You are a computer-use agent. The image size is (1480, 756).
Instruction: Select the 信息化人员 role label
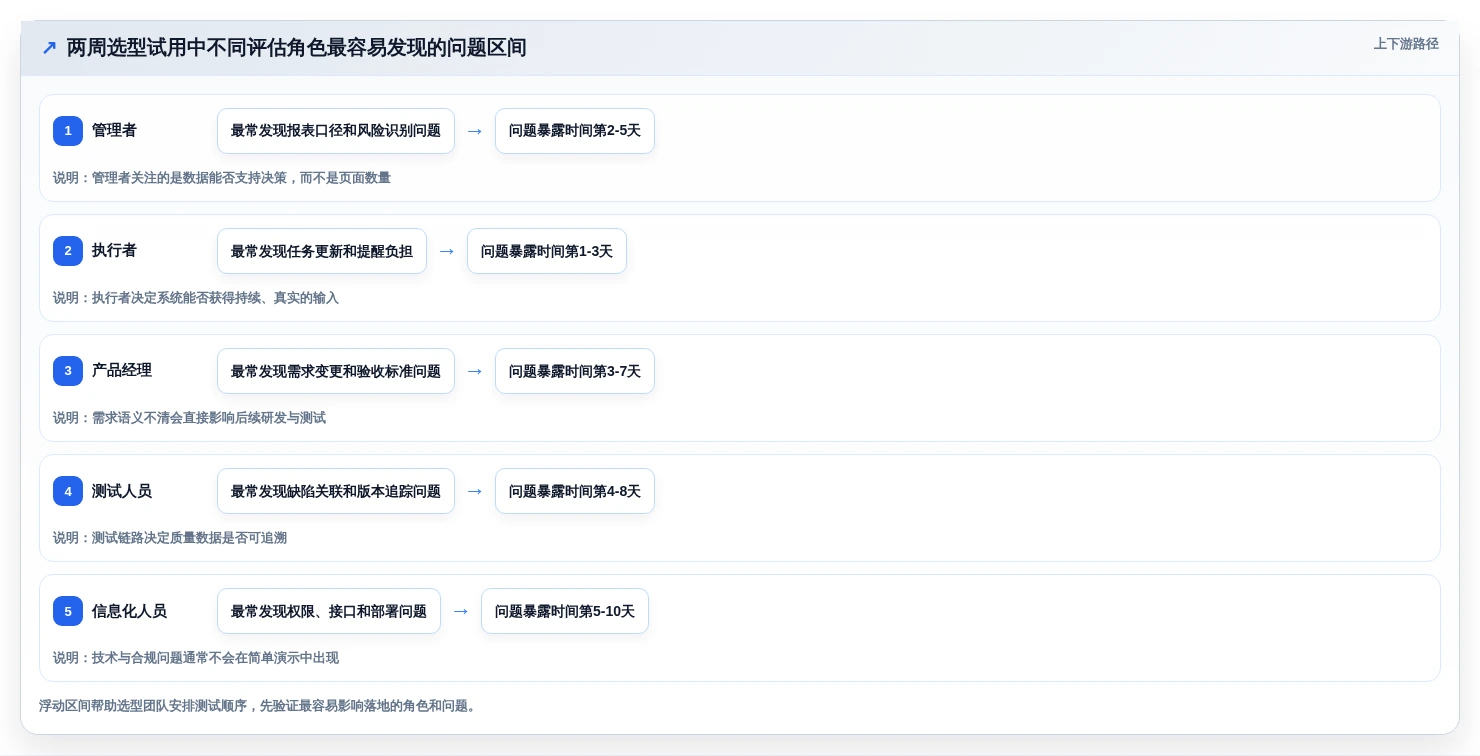point(129,611)
